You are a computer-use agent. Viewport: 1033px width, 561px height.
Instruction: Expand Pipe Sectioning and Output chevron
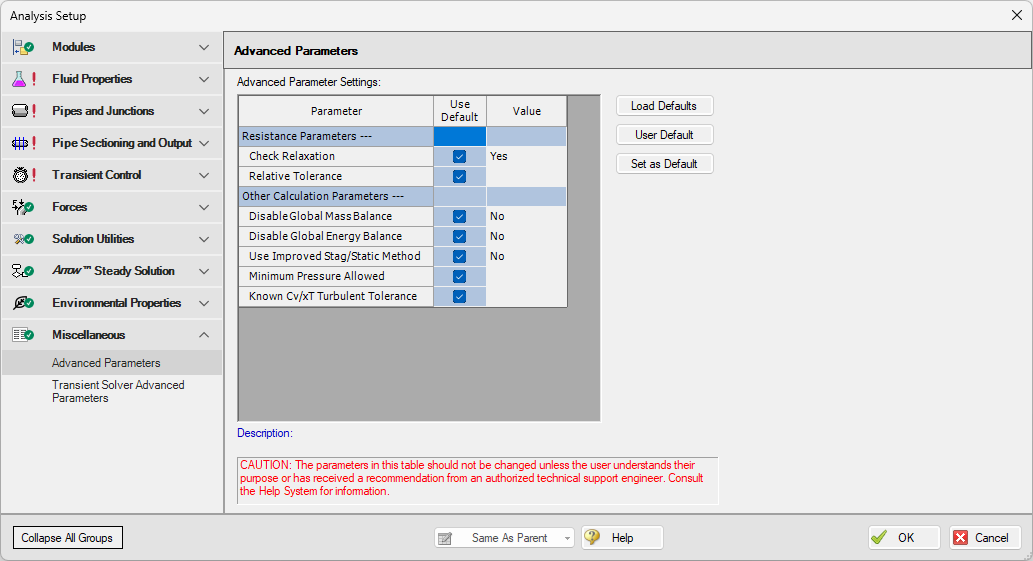[x=204, y=143]
